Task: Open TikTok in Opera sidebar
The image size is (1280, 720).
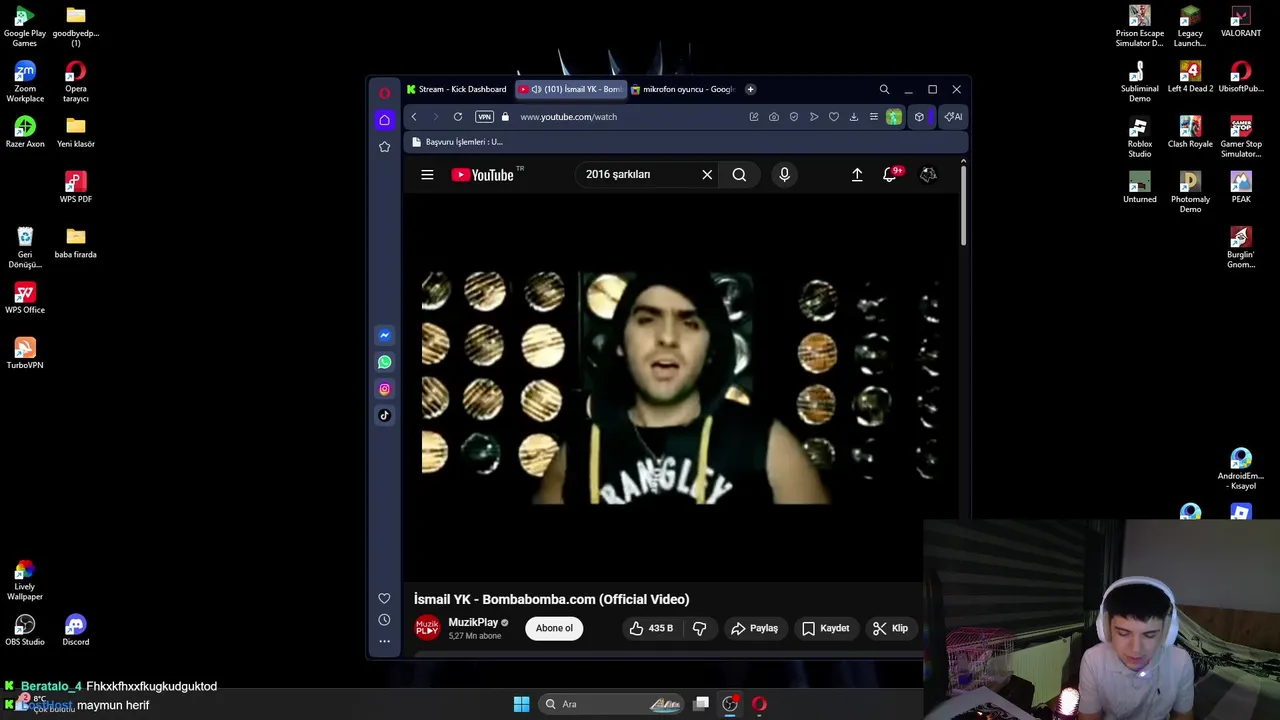Action: coord(384,415)
